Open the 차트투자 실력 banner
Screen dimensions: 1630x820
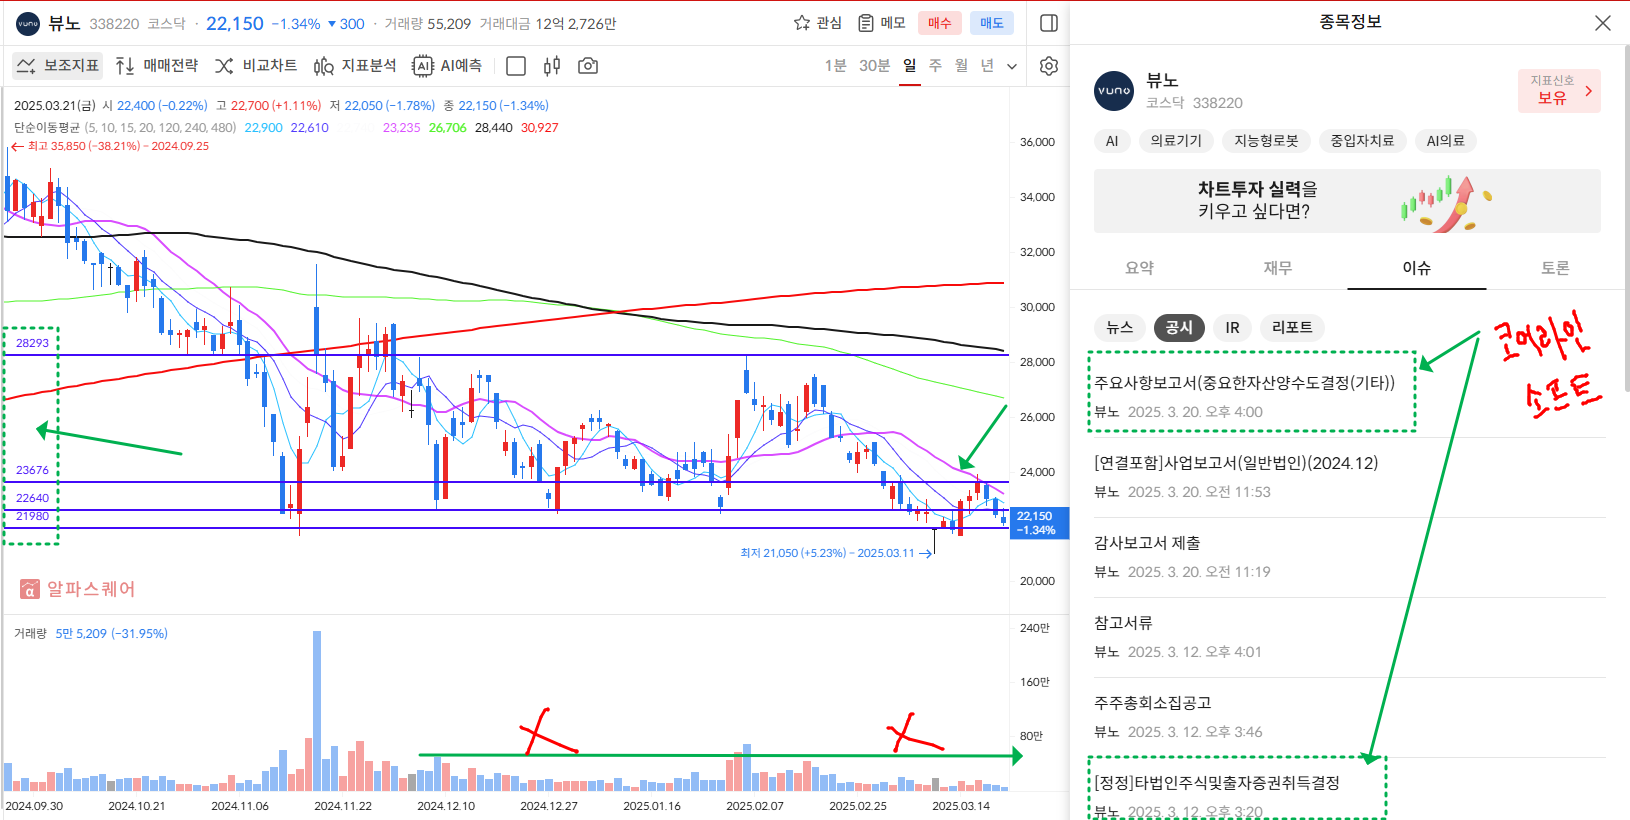pos(1347,201)
